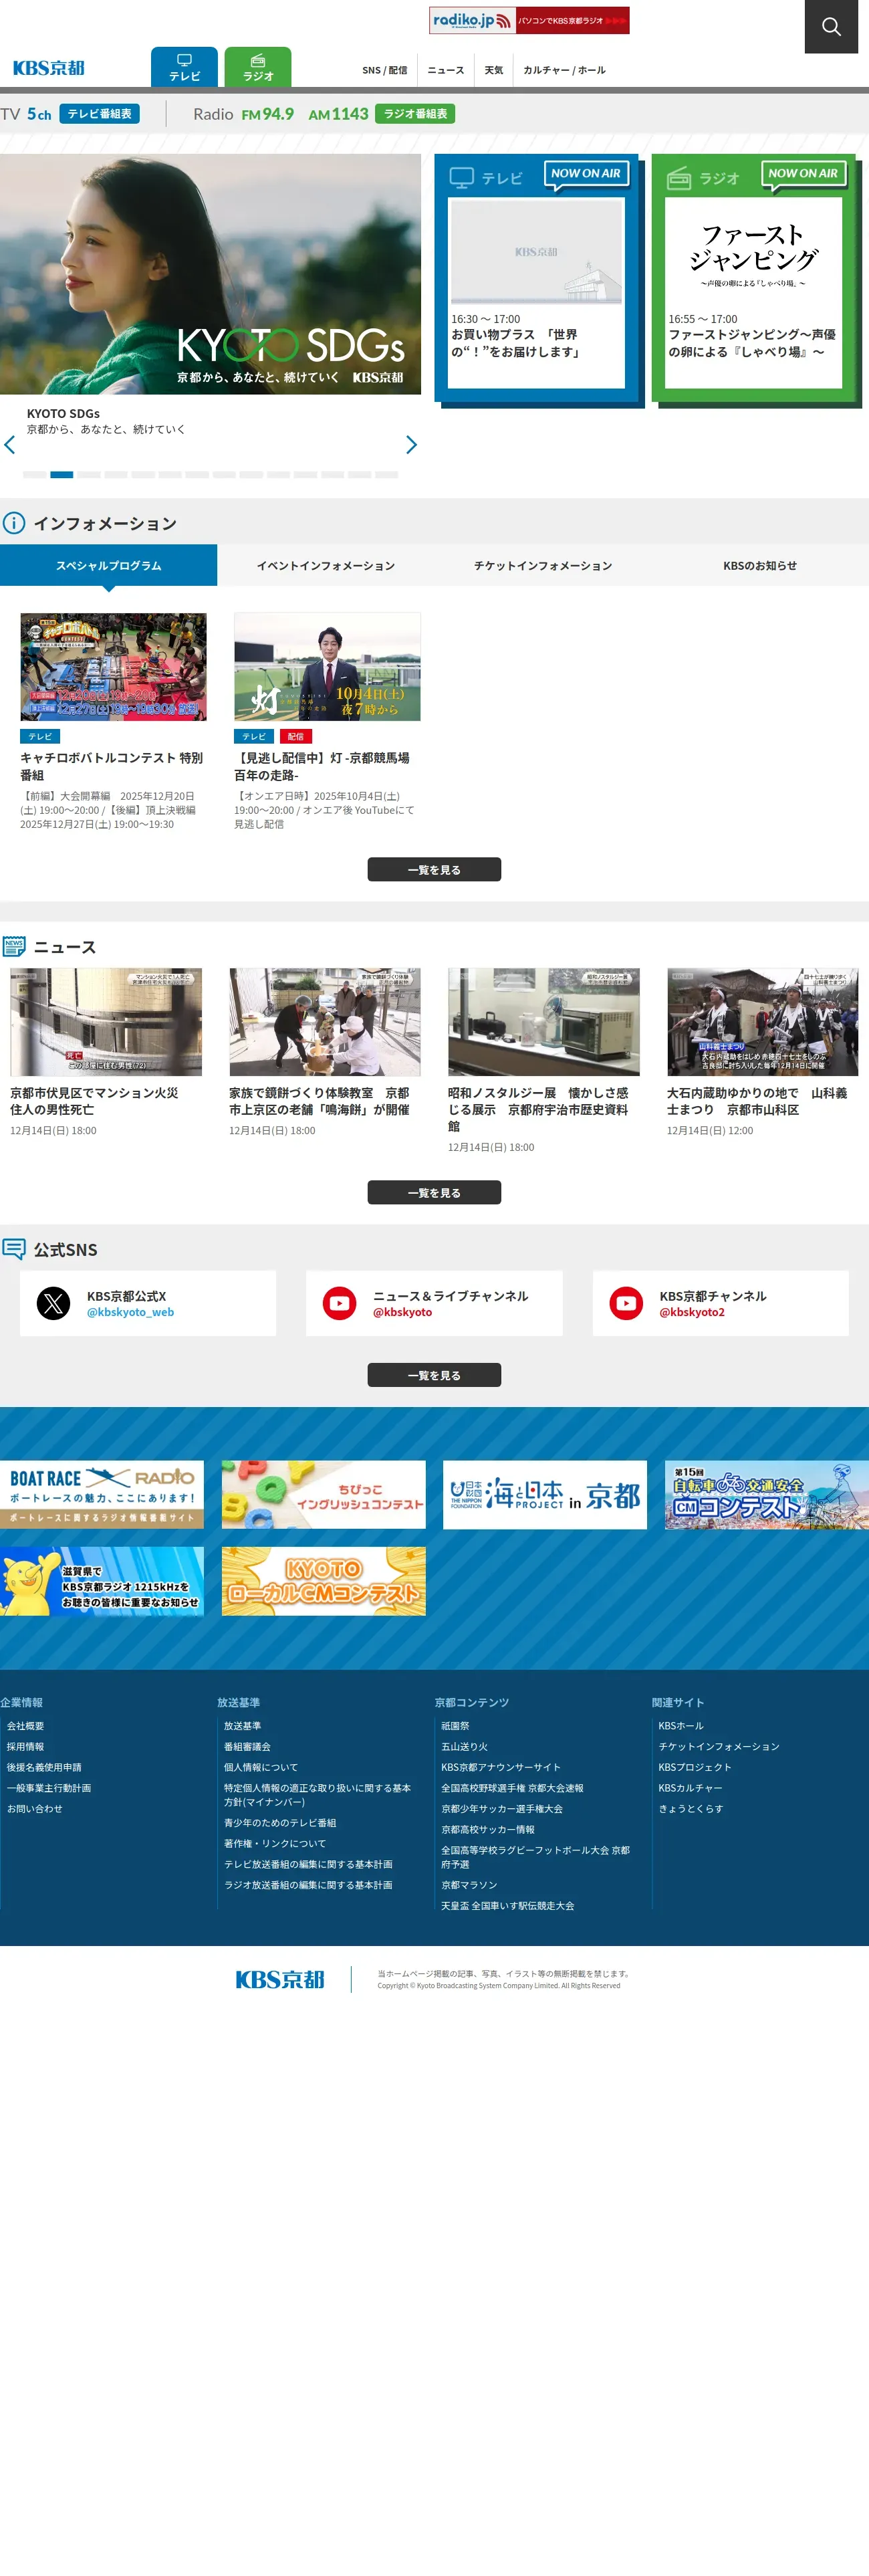Select スペシャルプログラム tab

[108, 565]
